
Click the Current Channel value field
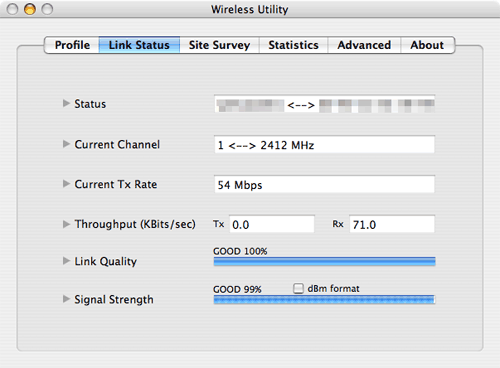tap(324, 144)
